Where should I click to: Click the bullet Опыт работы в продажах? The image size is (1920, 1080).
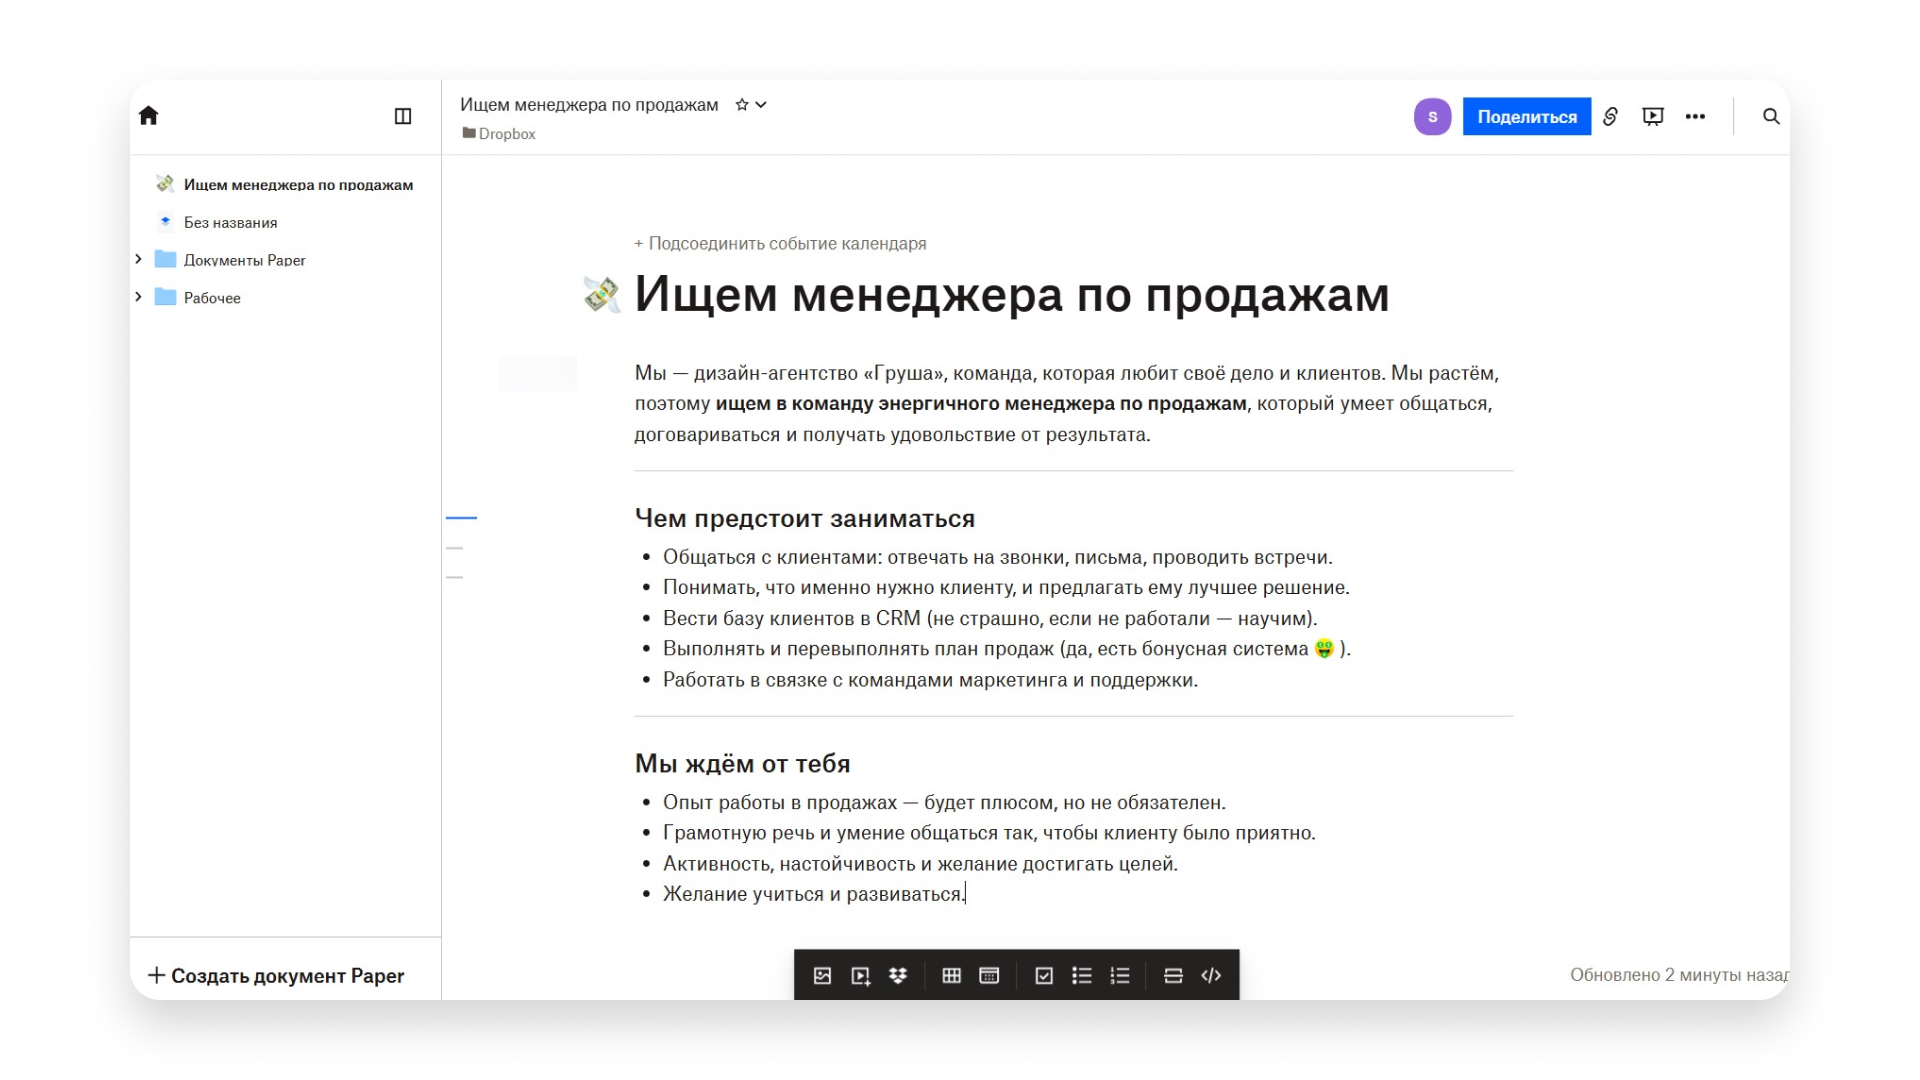(x=944, y=803)
